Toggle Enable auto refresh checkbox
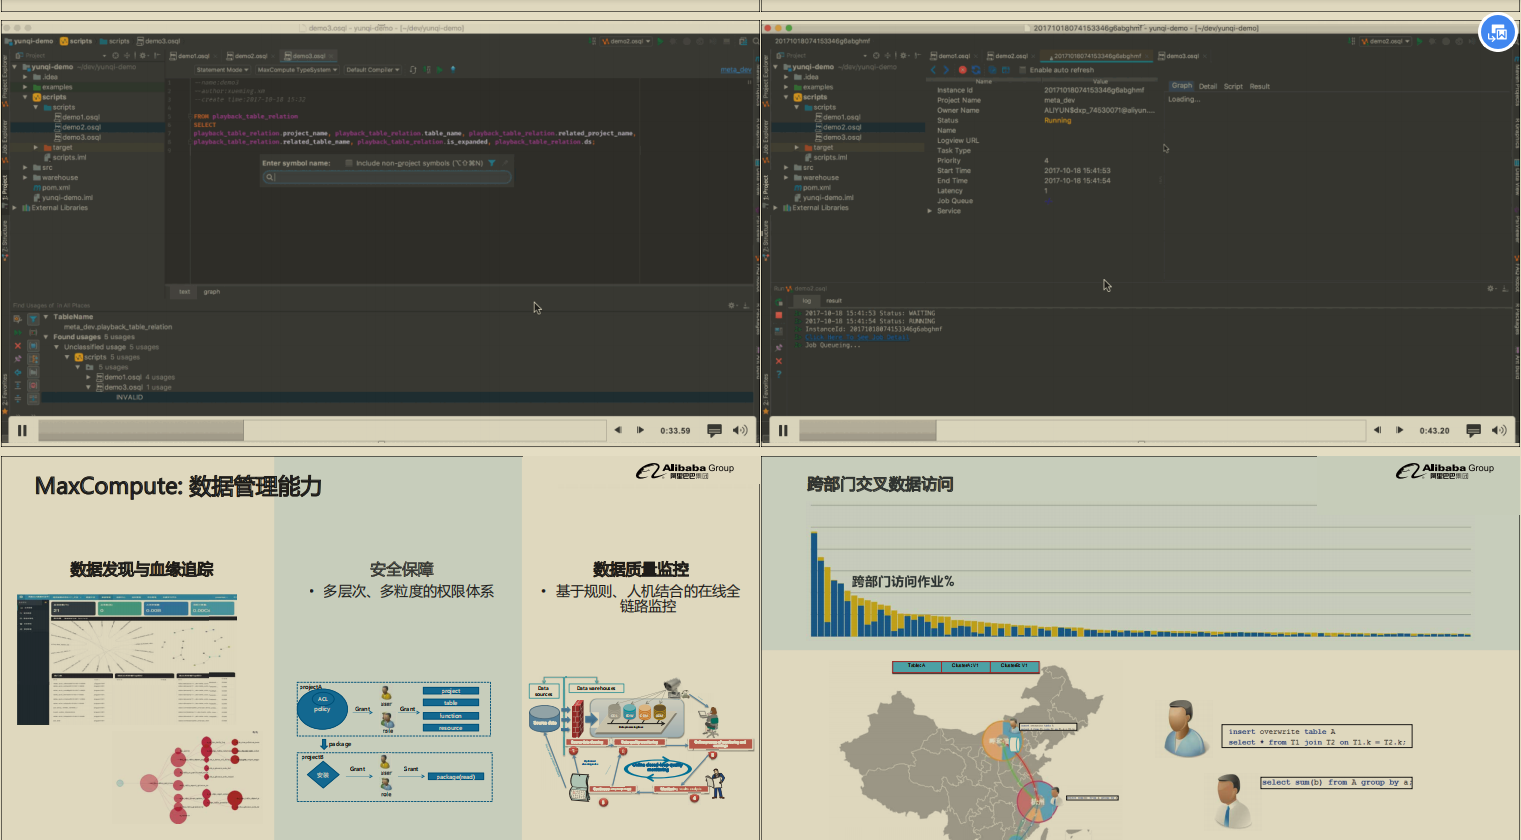This screenshot has width=1521, height=840. click(x=1023, y=70)
